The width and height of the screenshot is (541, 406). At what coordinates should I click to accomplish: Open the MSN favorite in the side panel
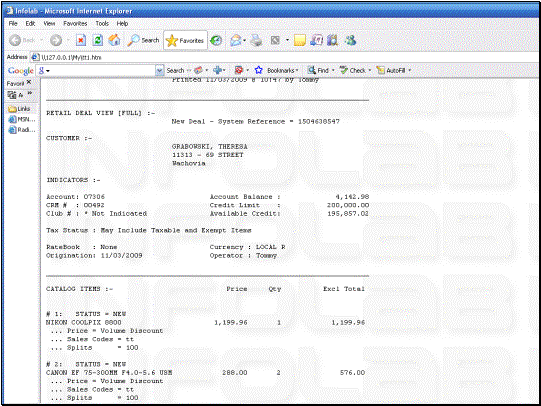click(22, 119)
